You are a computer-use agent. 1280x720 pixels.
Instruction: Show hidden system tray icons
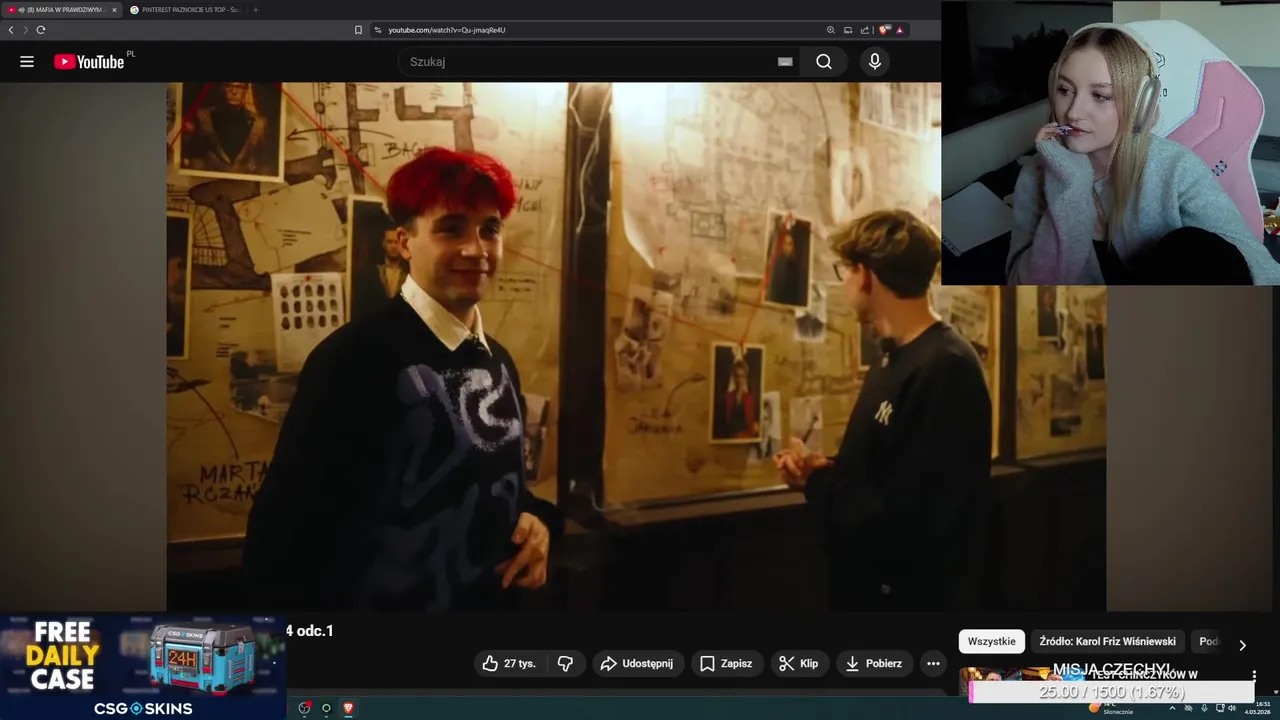1172,708
